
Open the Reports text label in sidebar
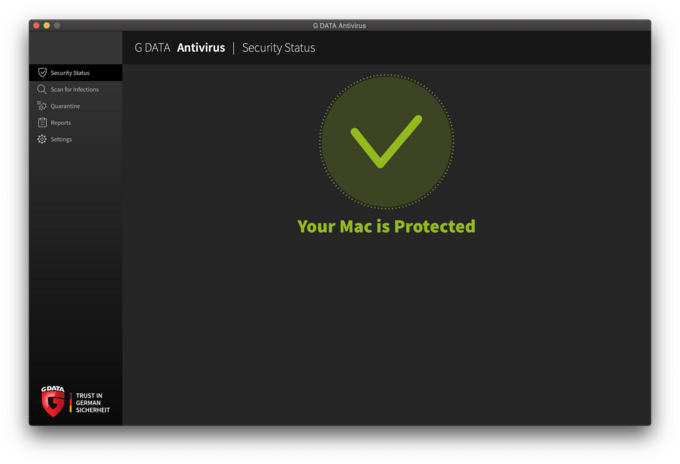click(x=61, y=122)
